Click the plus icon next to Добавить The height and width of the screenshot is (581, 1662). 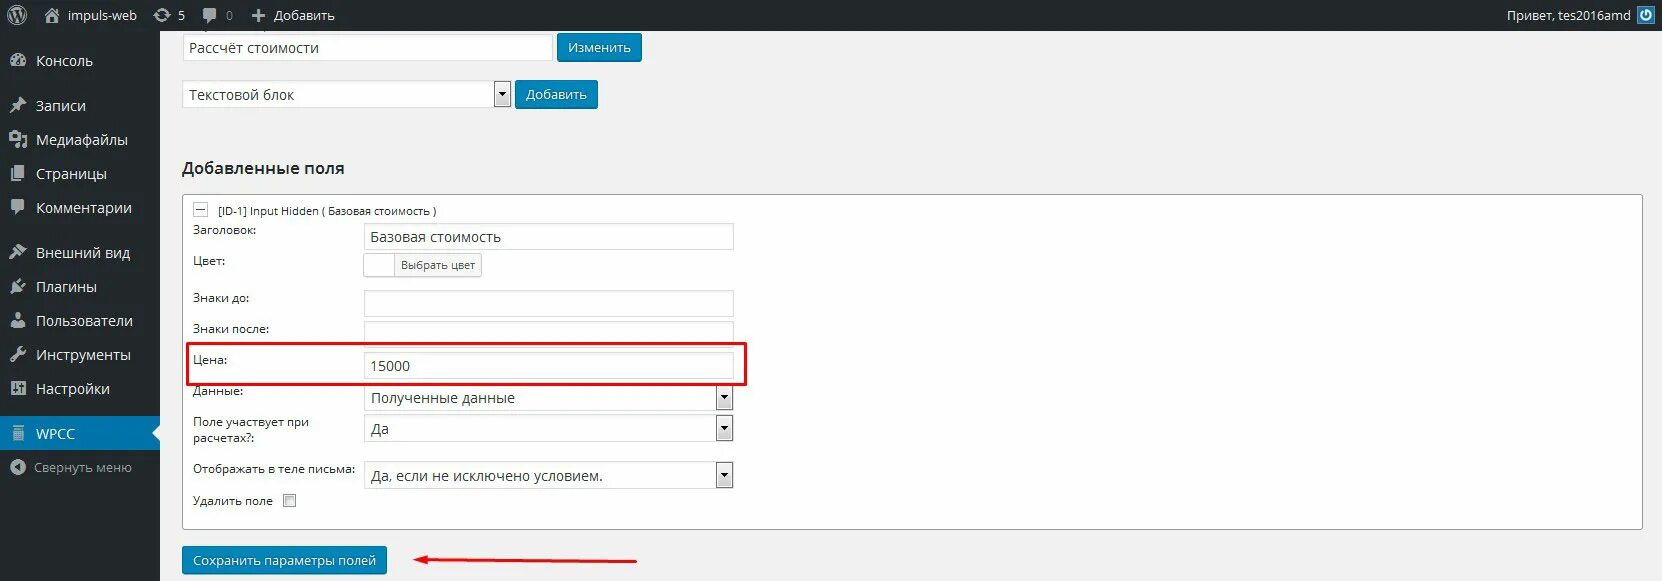point(258,15)
